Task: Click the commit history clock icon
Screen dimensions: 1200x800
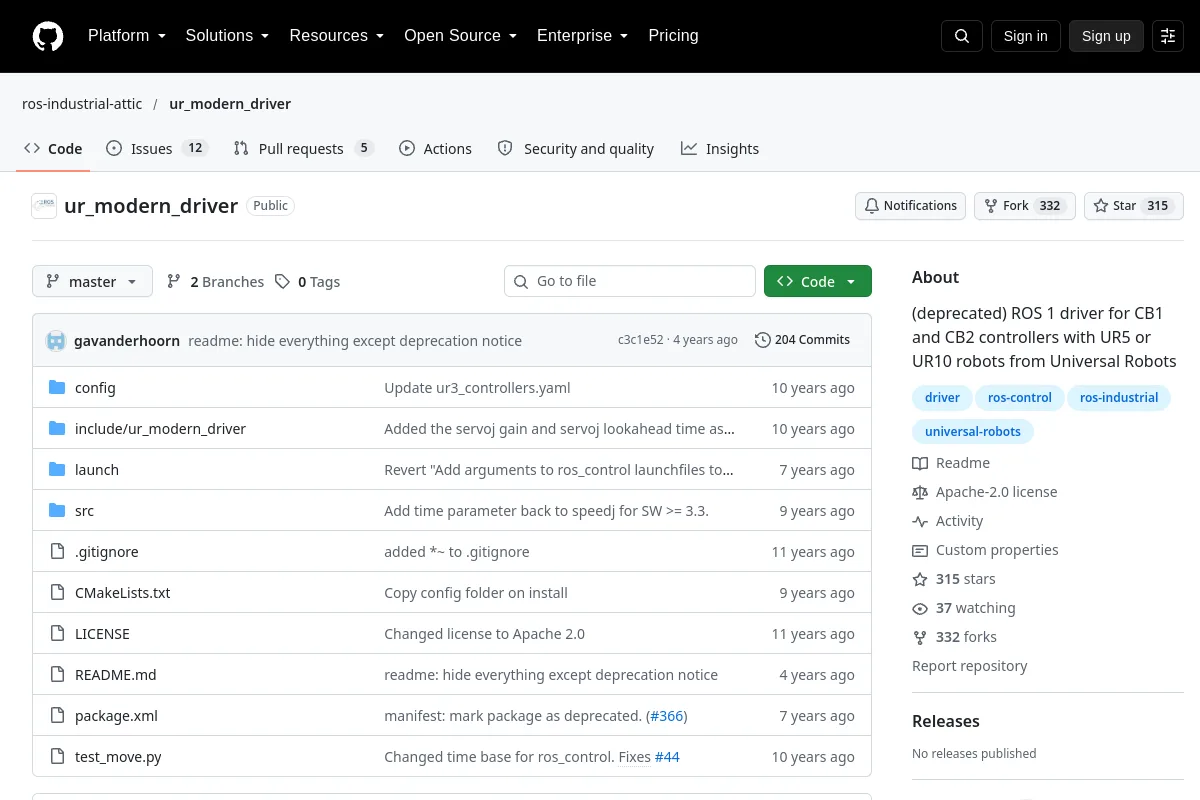Action: (763, 340)
